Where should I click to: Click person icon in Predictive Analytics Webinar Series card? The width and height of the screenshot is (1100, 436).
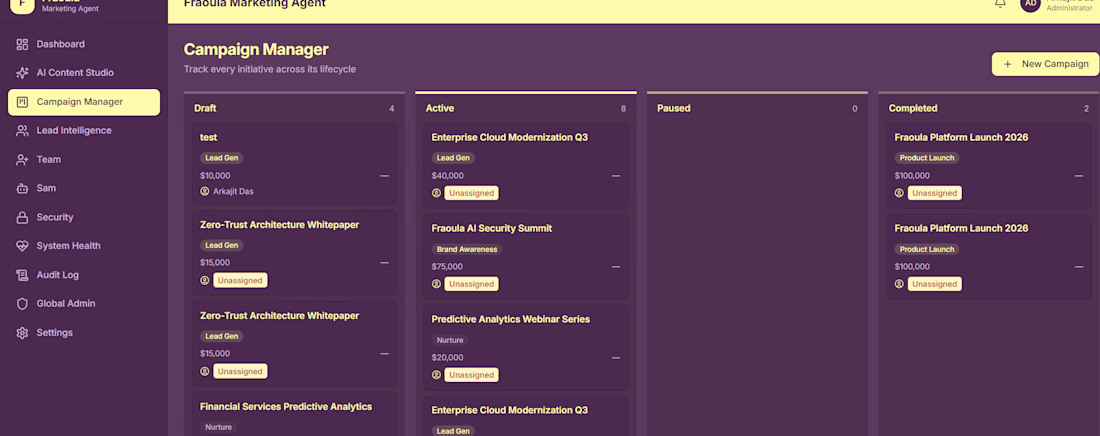436,375
